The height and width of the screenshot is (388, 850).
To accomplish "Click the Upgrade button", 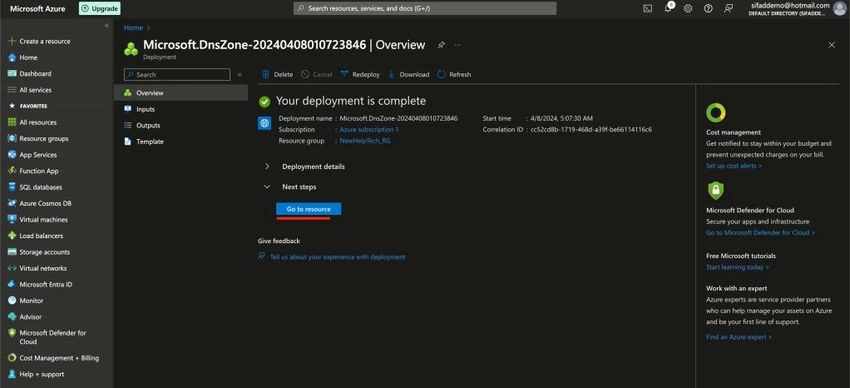I will click(x=100, y=9).
